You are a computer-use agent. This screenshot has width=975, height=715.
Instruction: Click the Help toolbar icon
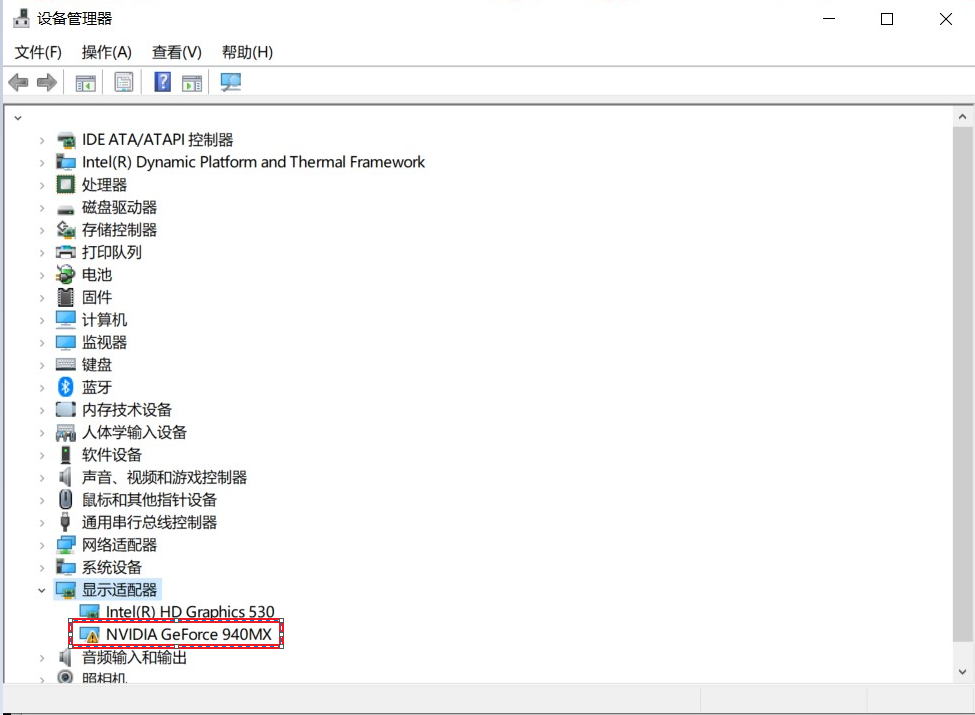pos(162,82)
